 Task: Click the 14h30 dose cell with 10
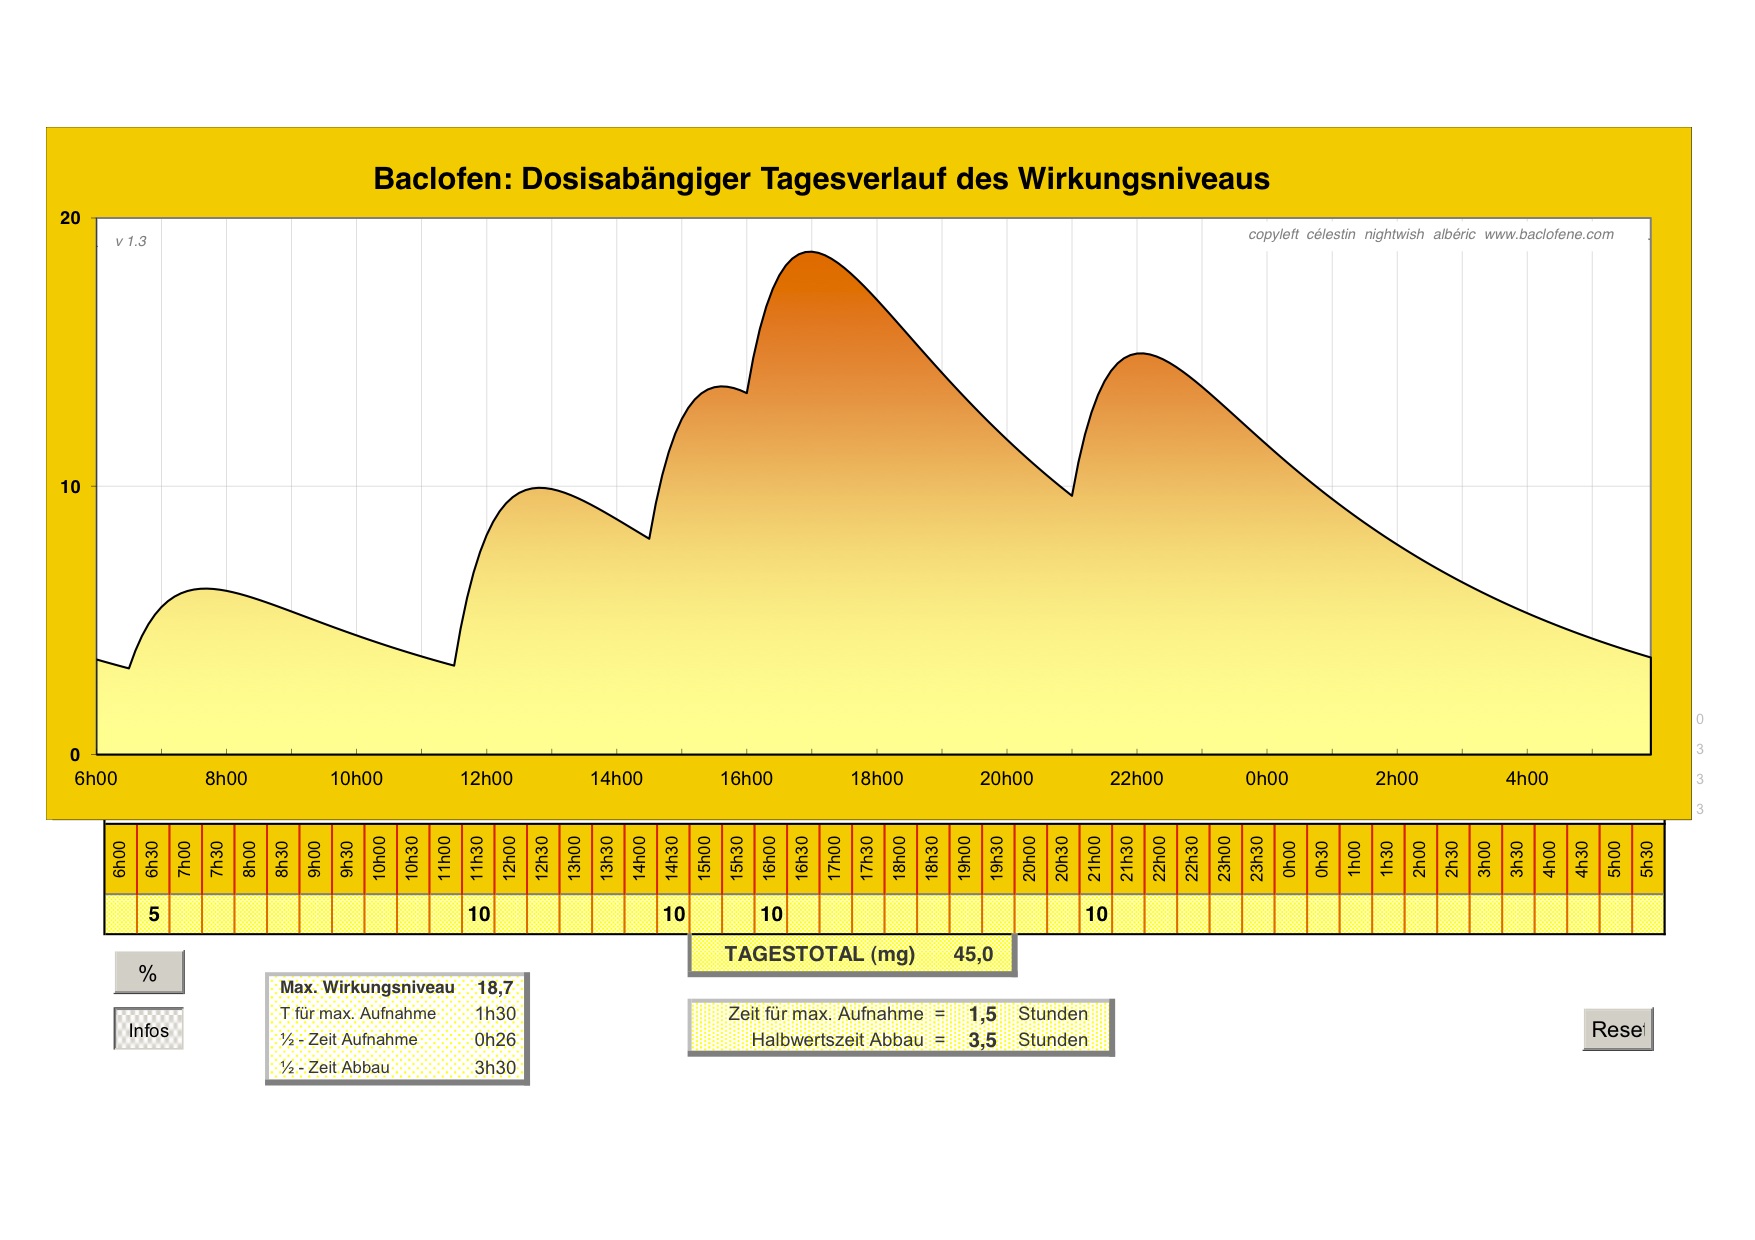point(673,914)
